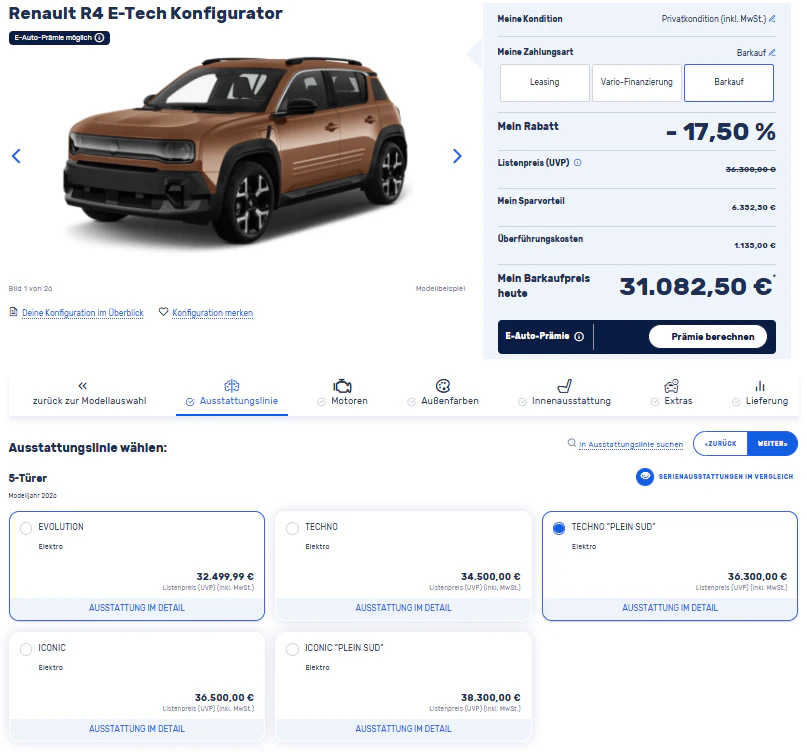The height and width of the screenshot is (752, 807).
Task: Edit Privatkondition with pencil icon
Action: (772, 19)
